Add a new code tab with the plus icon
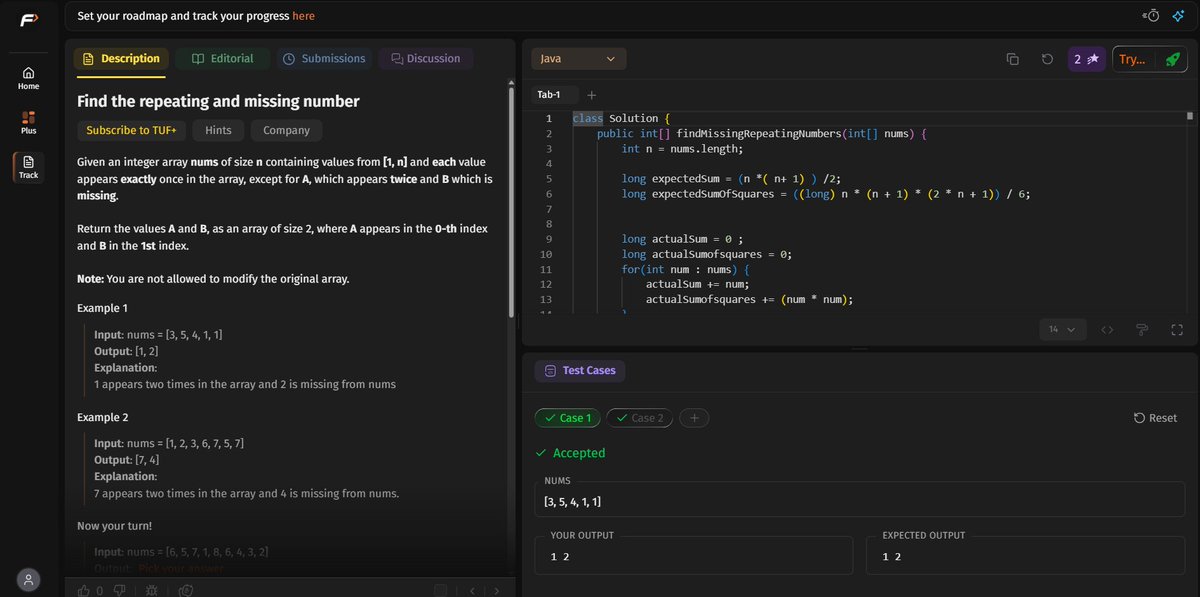This screenshot has width=1200, height=597. pyautogui.click(x=591, y=95)
